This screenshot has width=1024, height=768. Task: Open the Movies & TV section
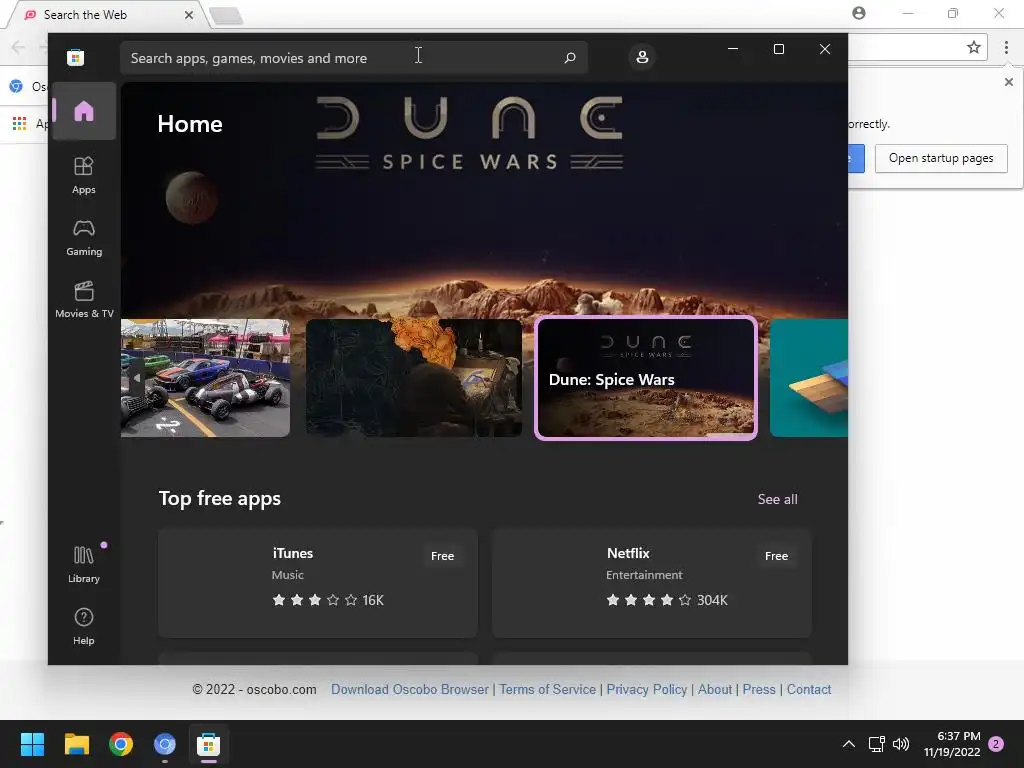click(84, 299)
